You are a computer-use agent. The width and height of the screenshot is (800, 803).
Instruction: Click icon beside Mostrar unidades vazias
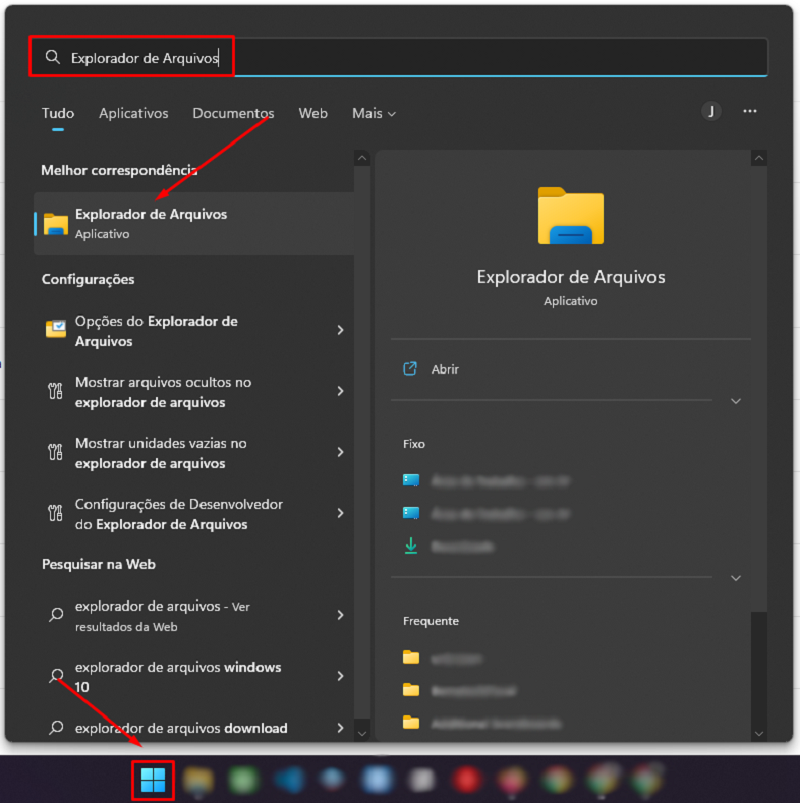(x=55, y=452)
